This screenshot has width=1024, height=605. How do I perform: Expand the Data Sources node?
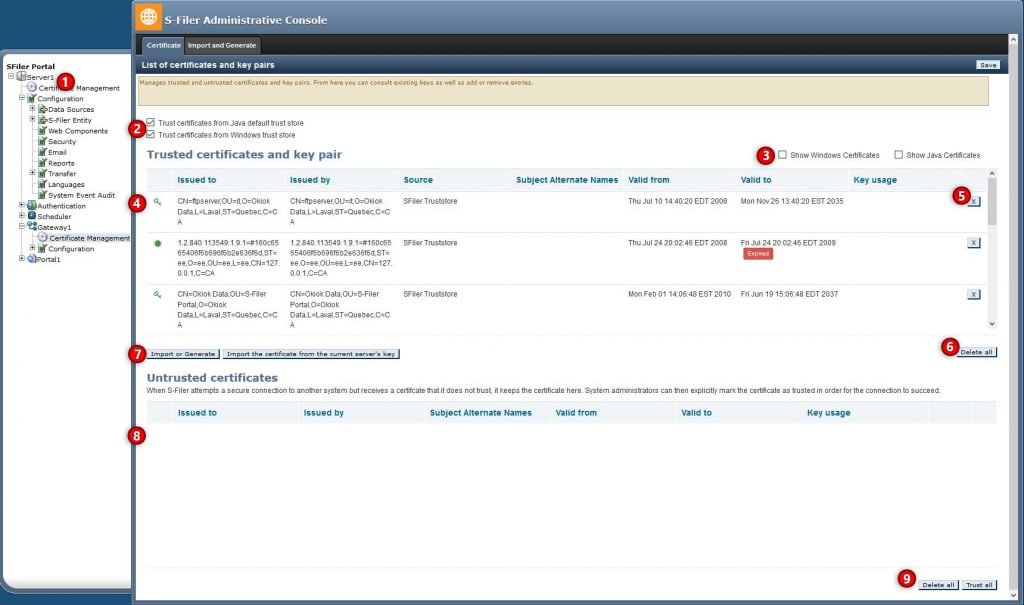(x=32, y=108)
